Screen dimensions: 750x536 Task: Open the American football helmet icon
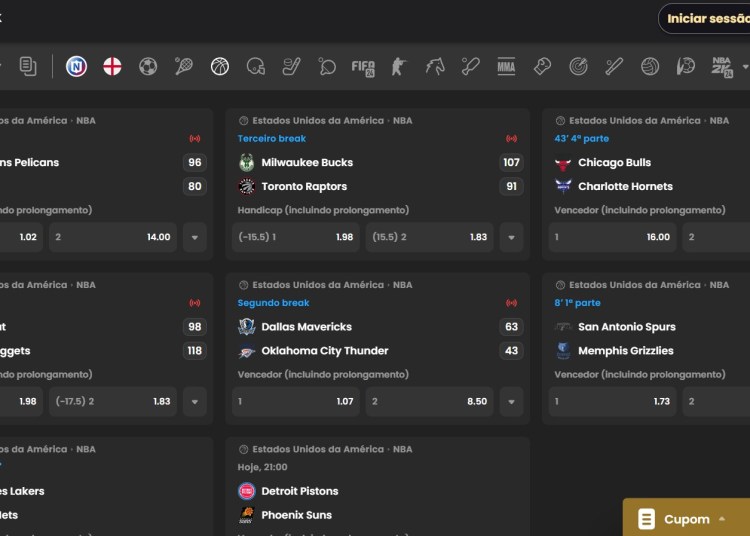pyautogui.click(x=256, y=67)
